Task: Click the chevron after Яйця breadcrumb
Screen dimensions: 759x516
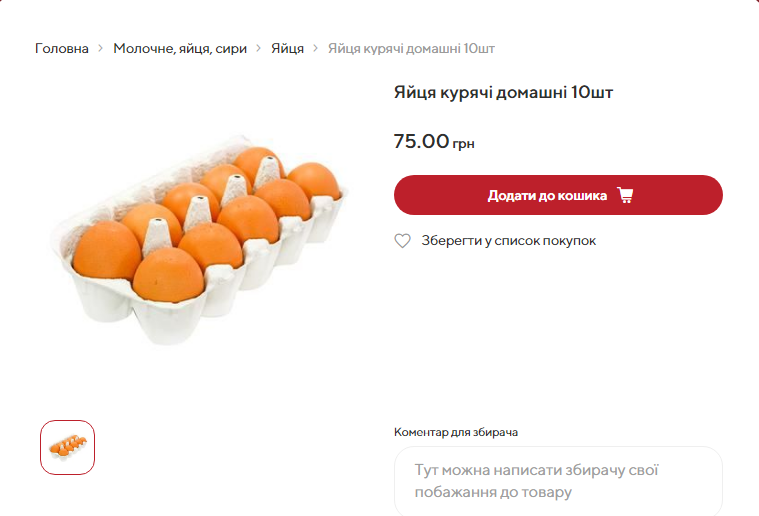Action: point(316,48)
